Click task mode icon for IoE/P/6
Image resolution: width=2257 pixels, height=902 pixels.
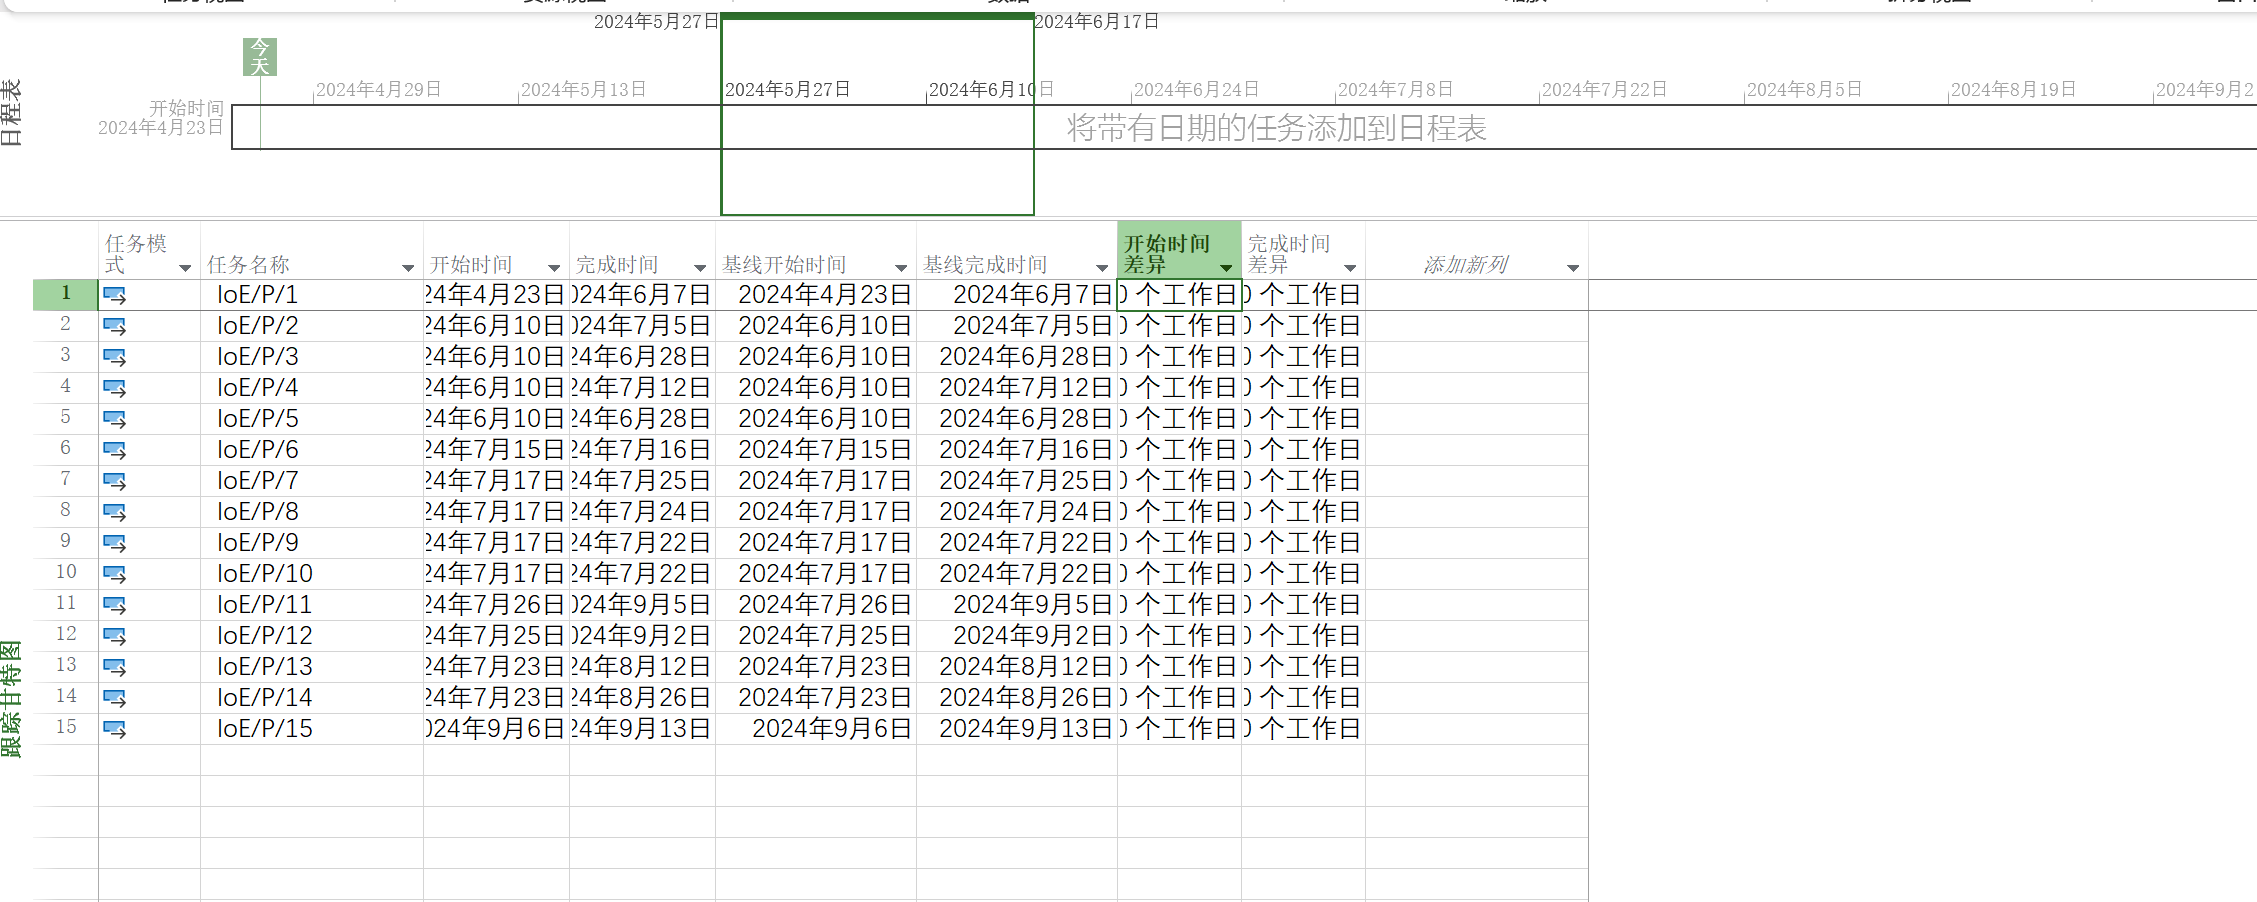click(x=115, y=451)
